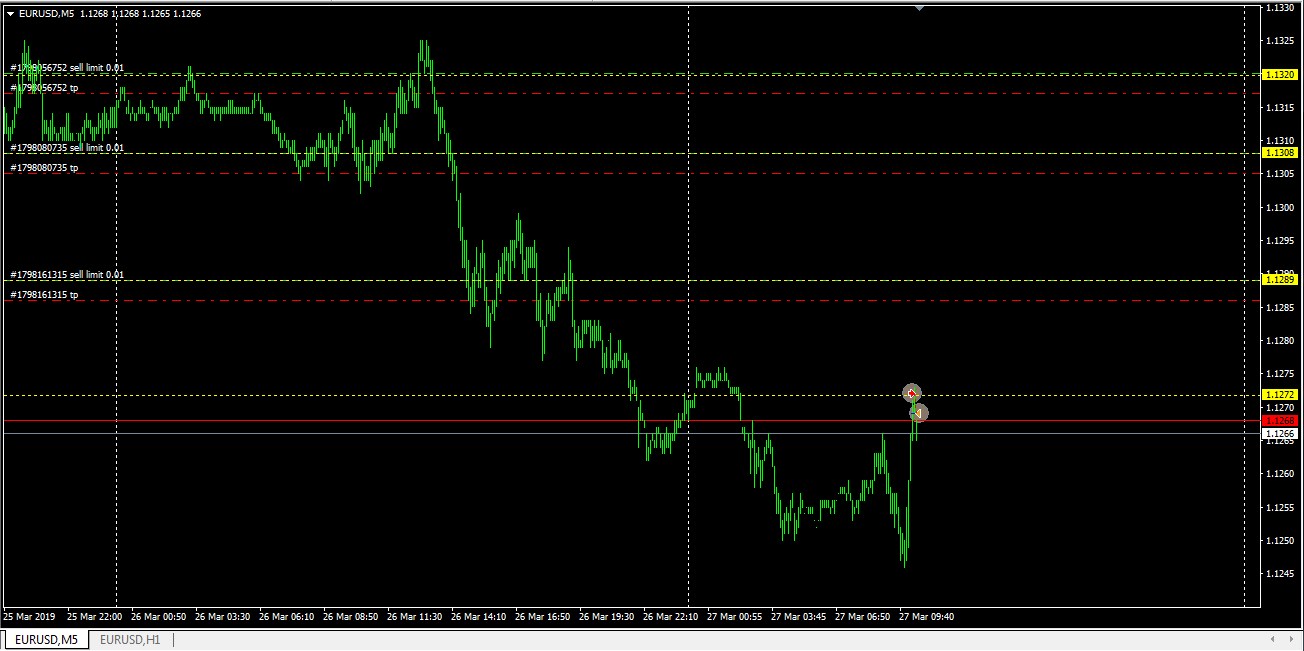Switch to the EURUSD,M5 chart tab
This screenshot has width=1304, height=651.
click(46, 639)
